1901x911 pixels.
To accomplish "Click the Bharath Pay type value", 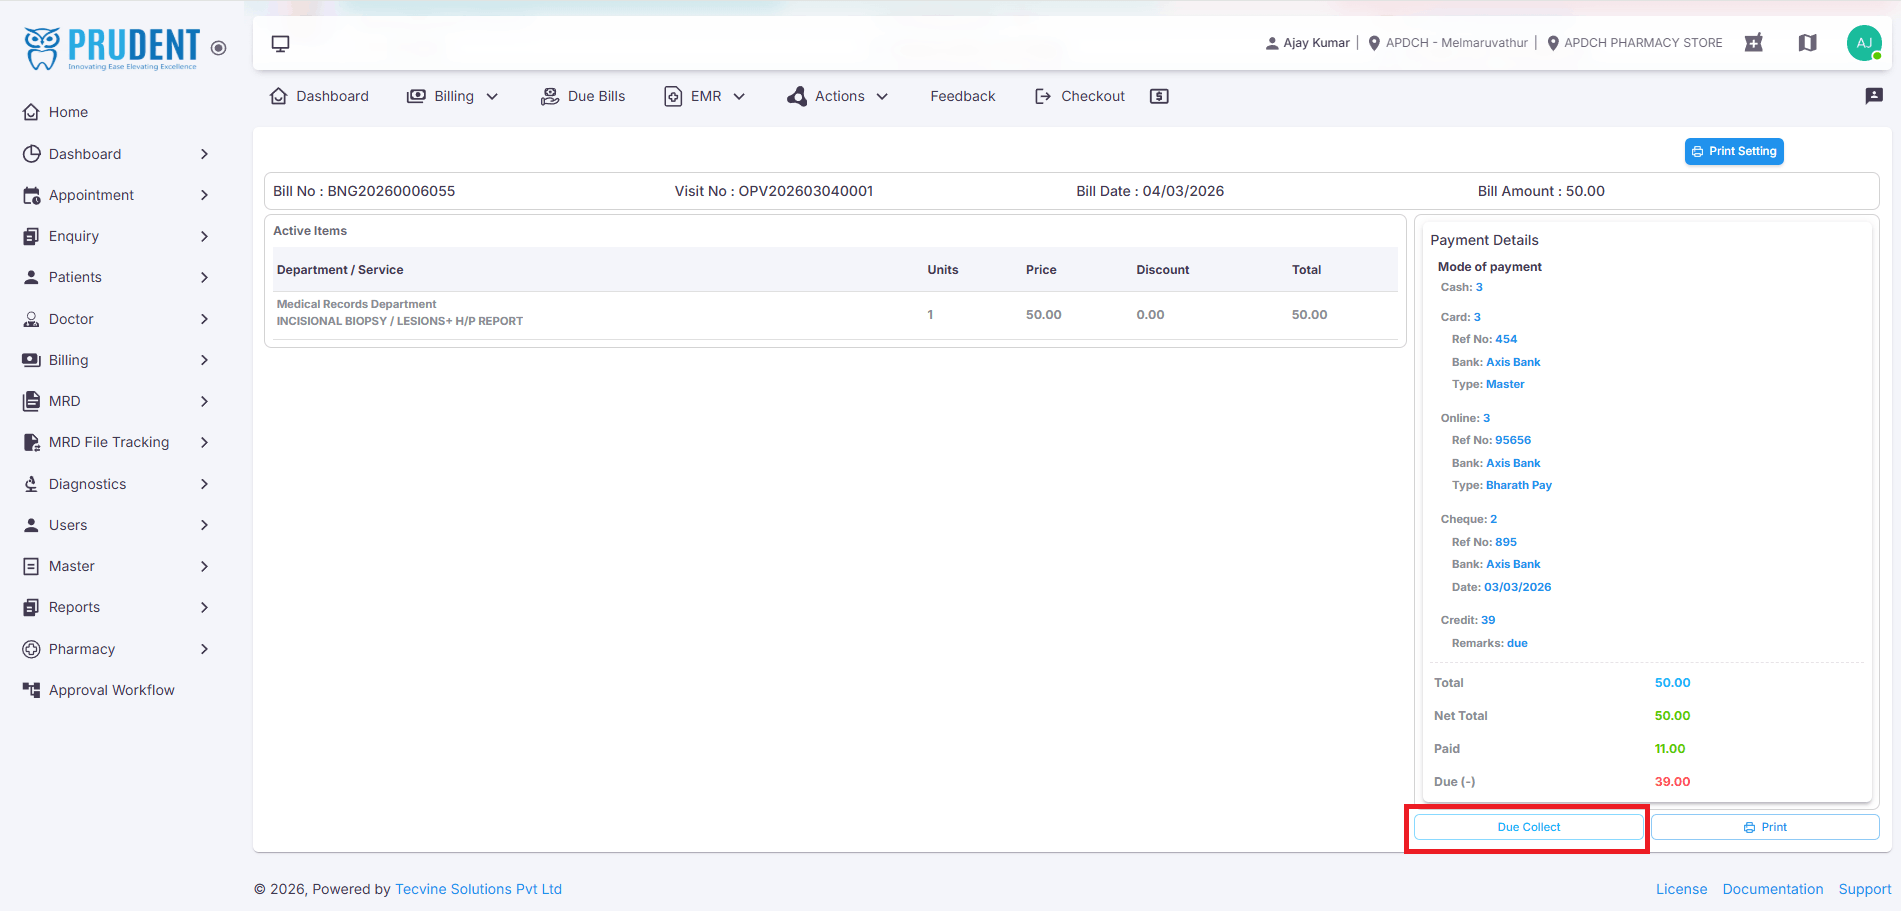I will (x=1519, y=485).
